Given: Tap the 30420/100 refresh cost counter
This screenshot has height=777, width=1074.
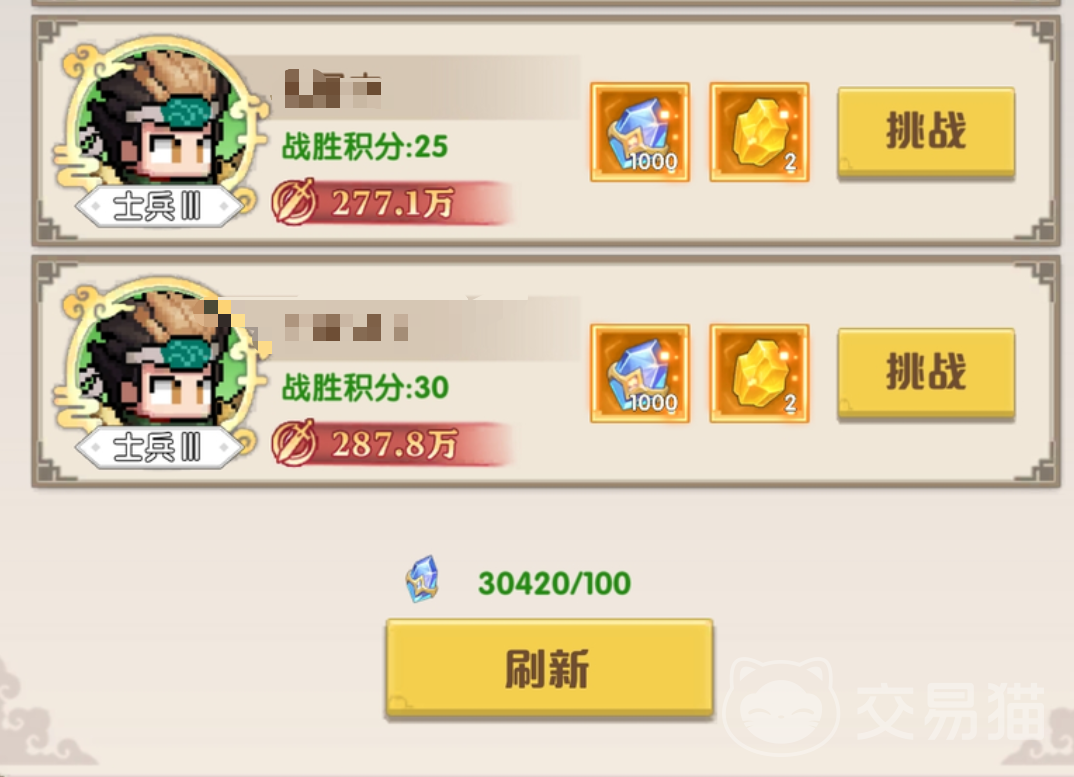Looking at the screenshot, I should pyautogui.click(x=554, y=583).
